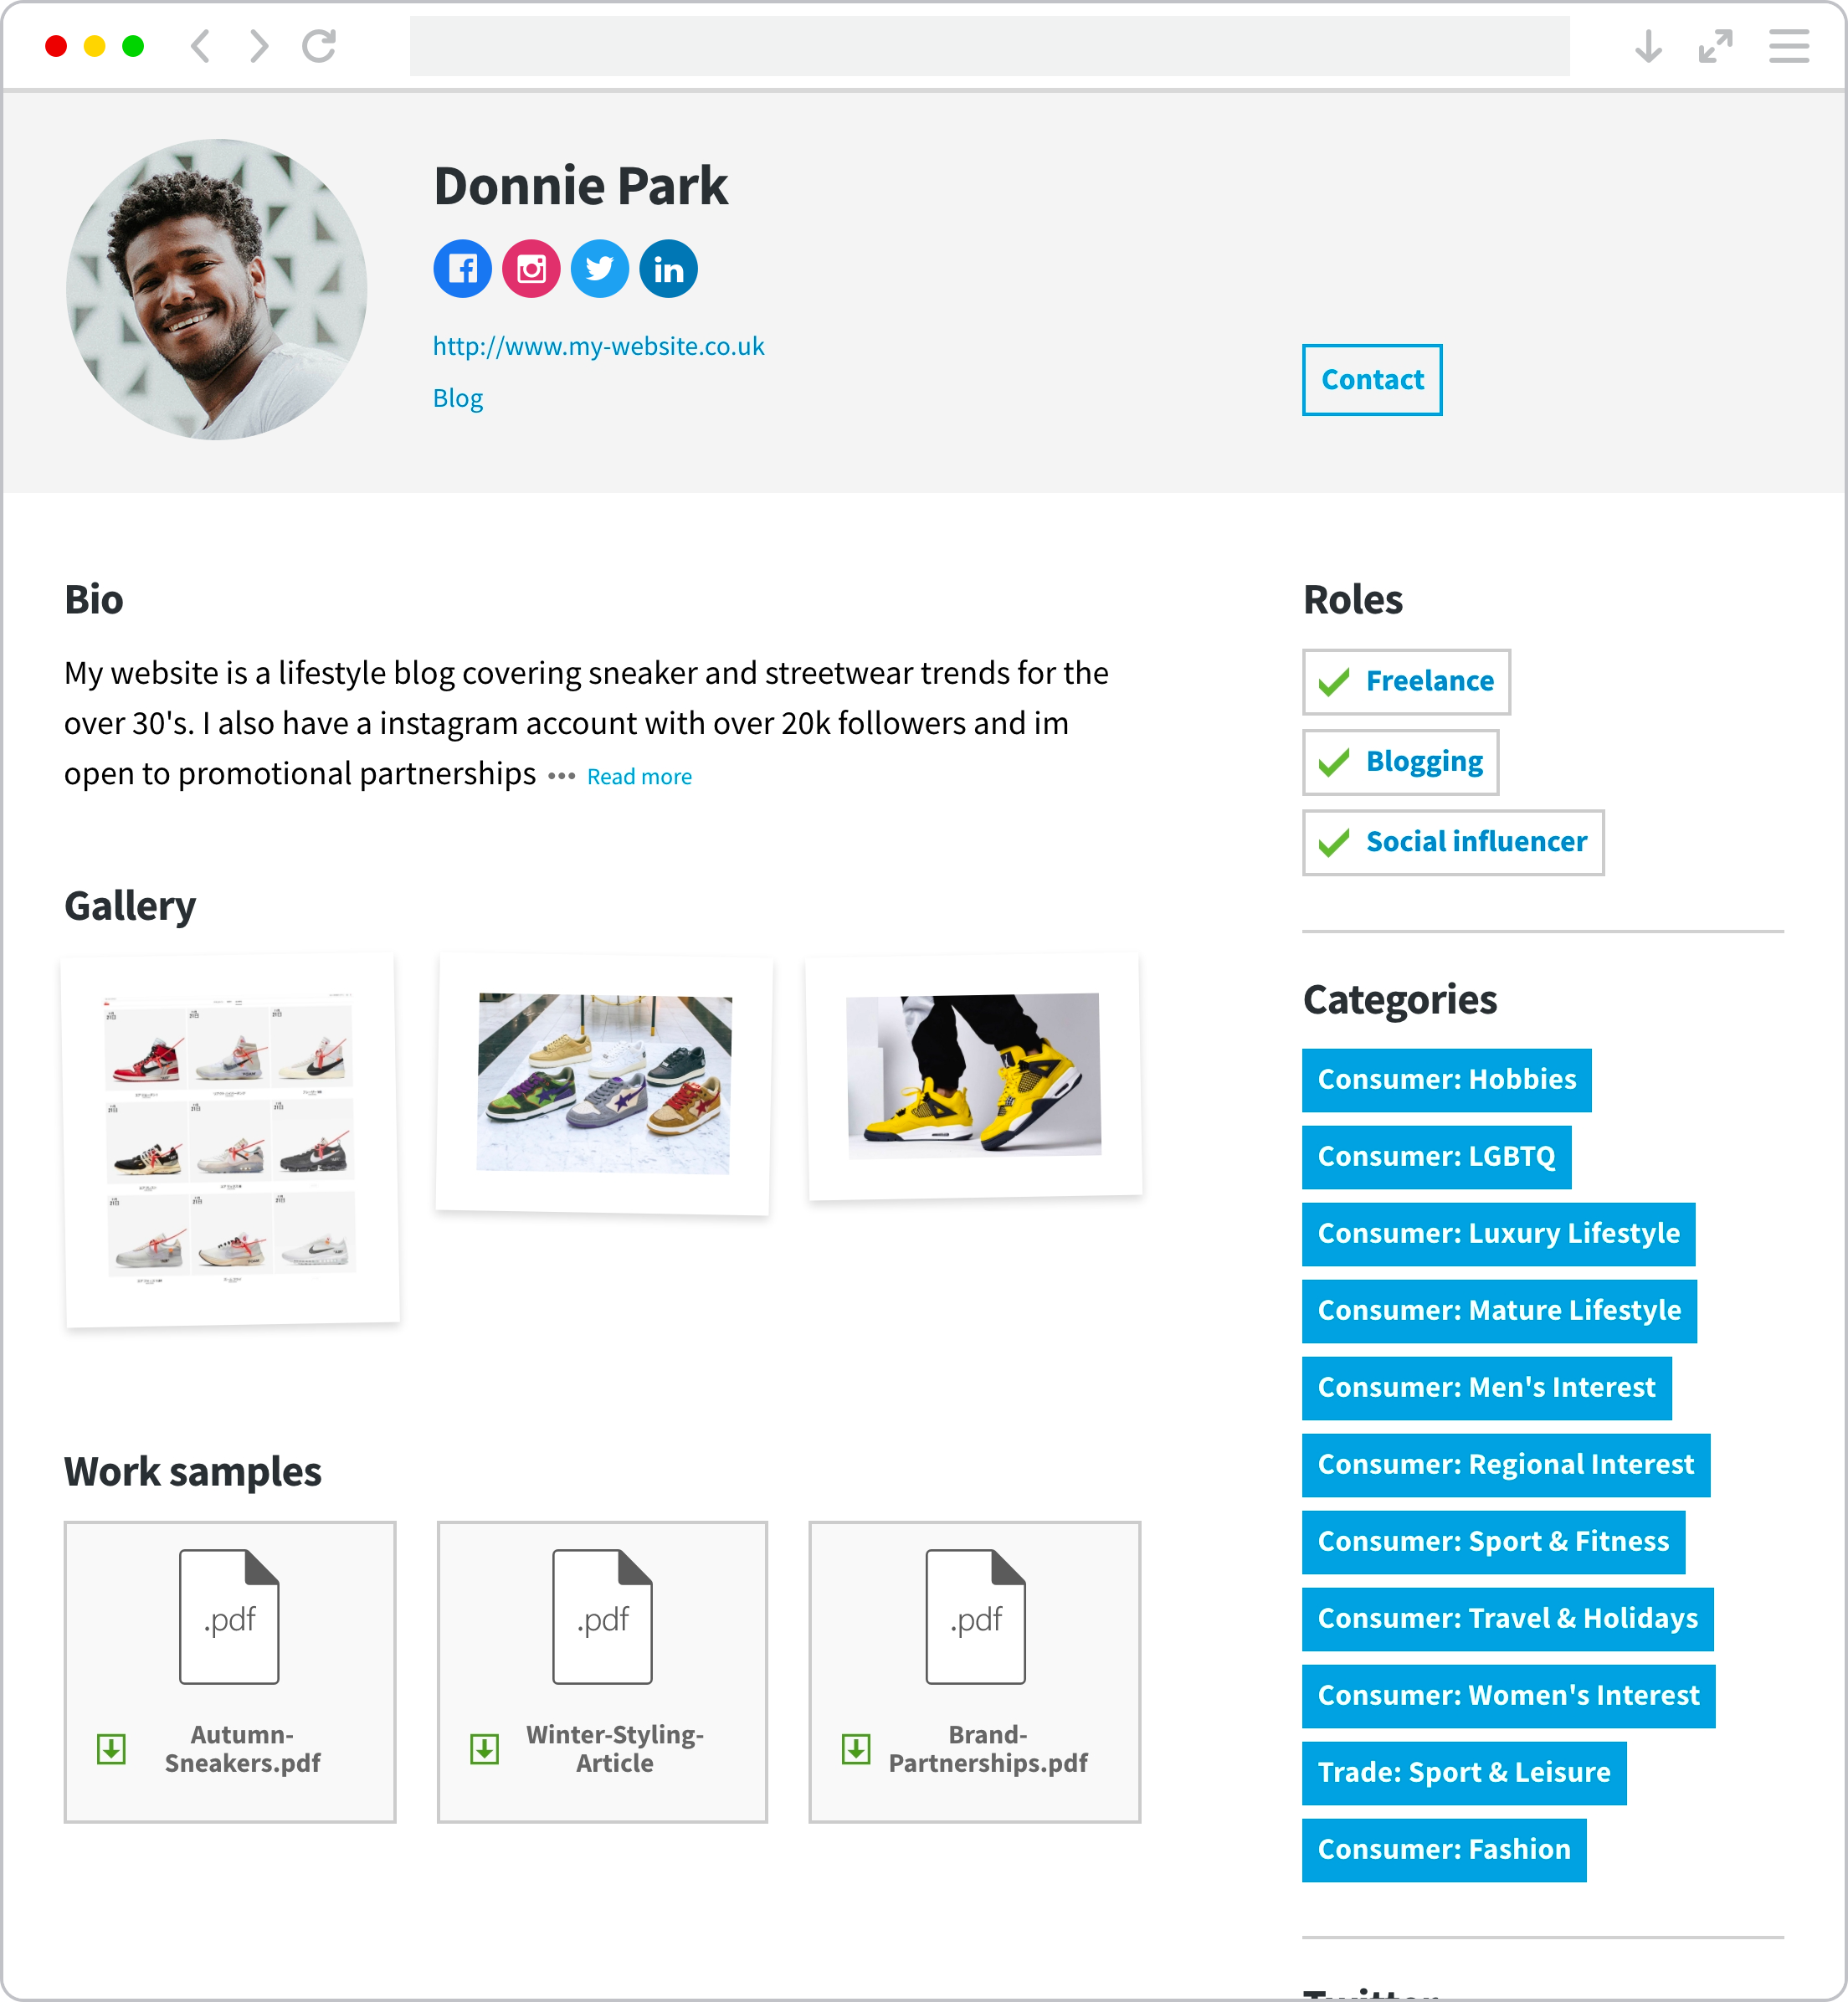Open Blog link
Viewport: 1848px width, 2002px height.
459,396
